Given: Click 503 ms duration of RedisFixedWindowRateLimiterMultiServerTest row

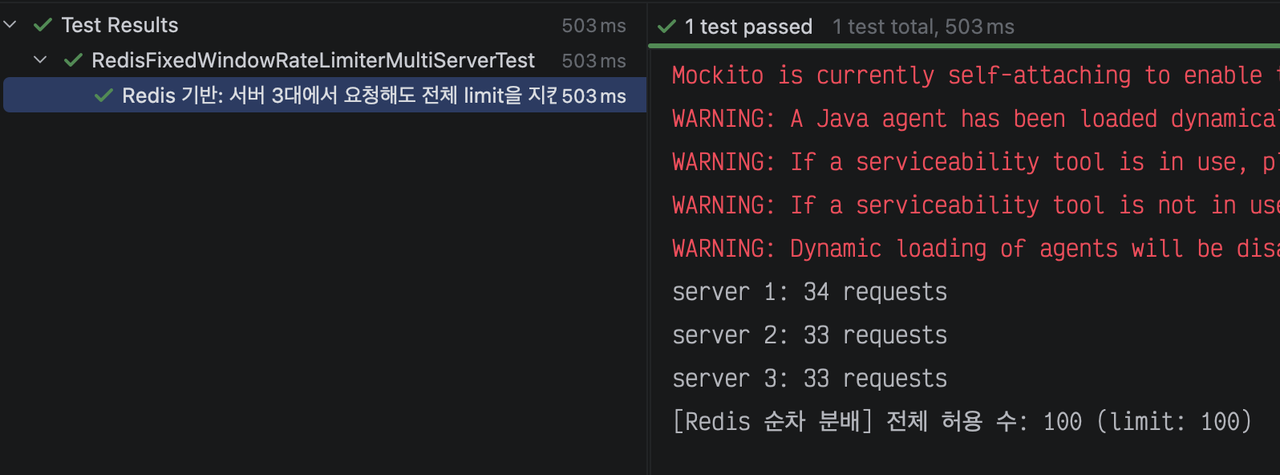Looking at the screenshot, I should coord(593,60).
